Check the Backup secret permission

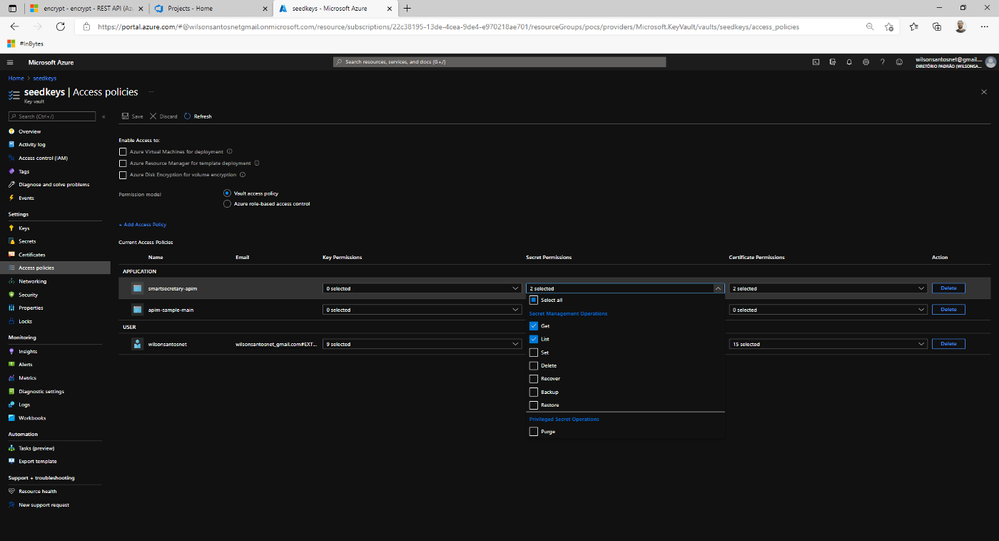click(533, 392)
